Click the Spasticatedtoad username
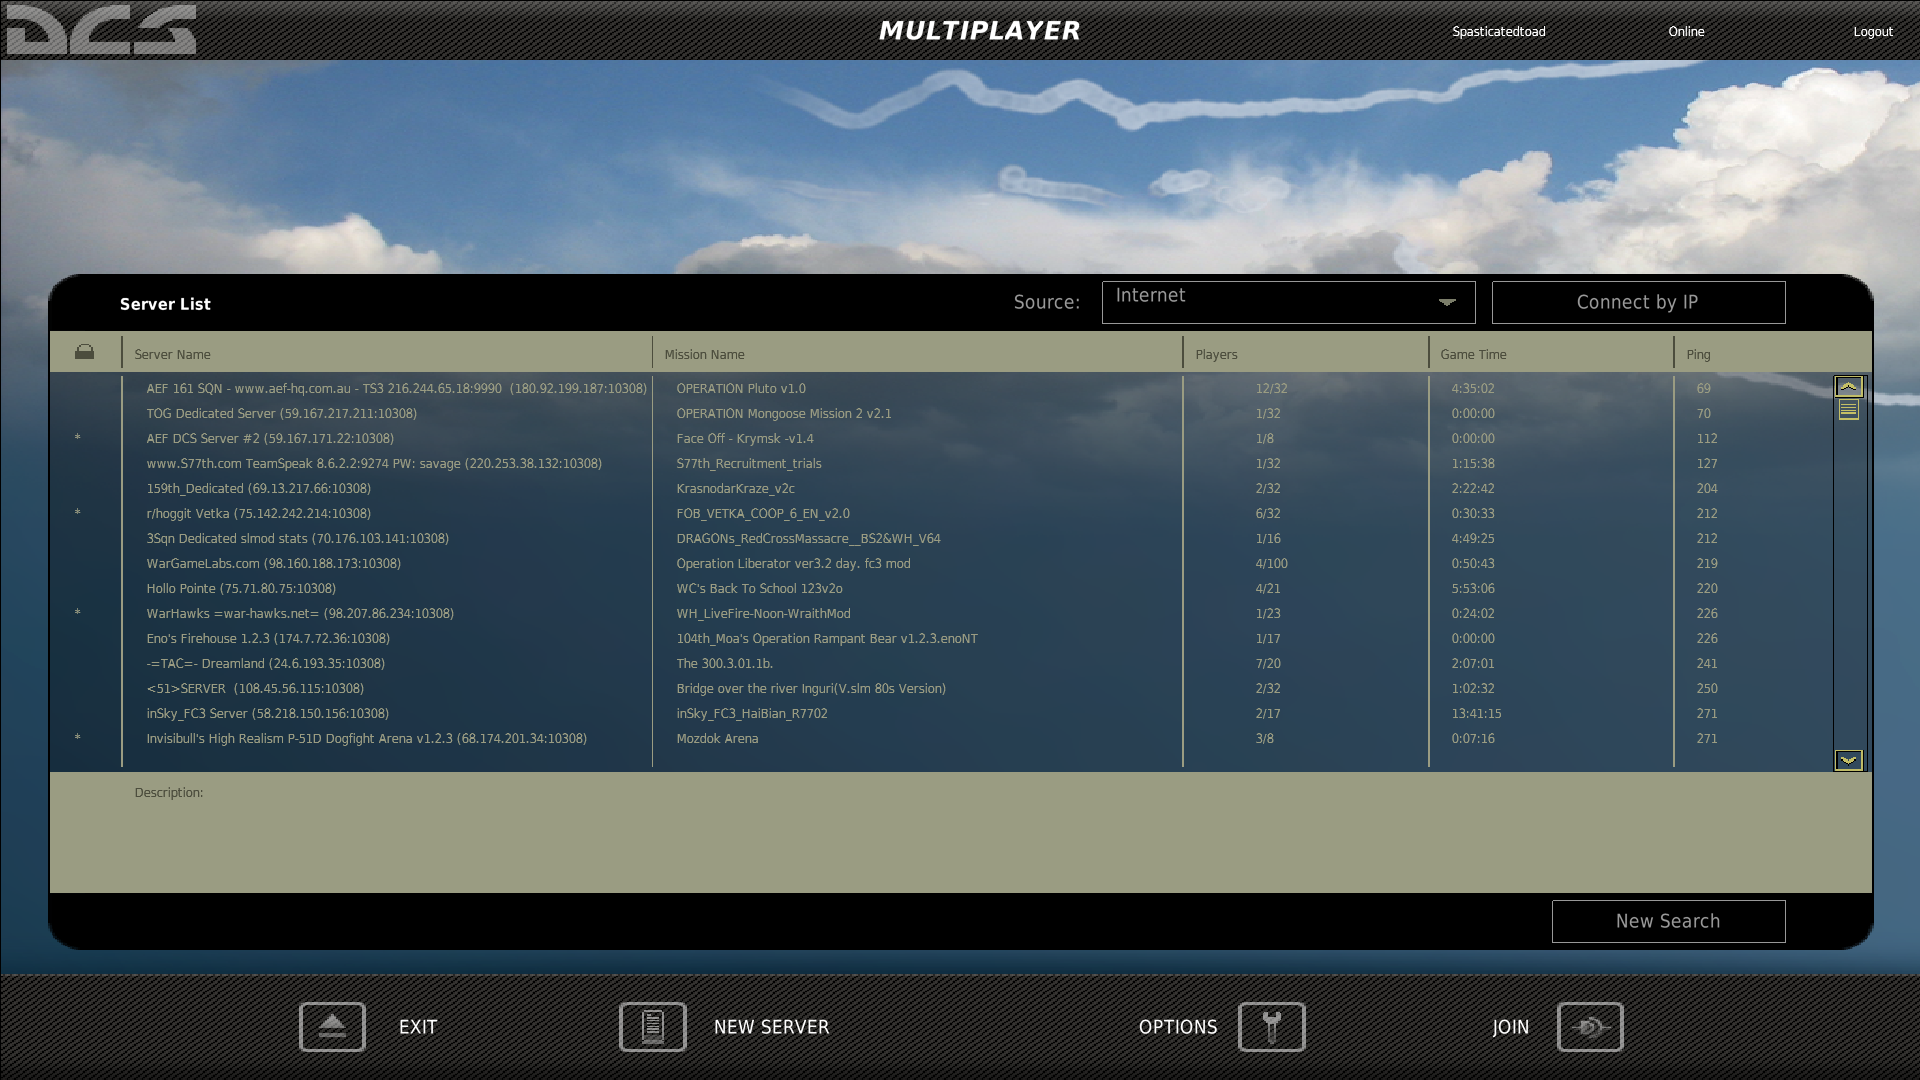This screenshot has width=1920, height=1080. (1499, 31)
